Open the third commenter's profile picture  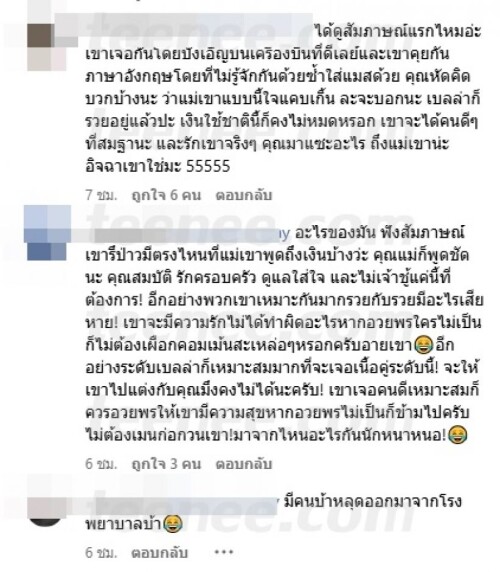[x=47, y=511]
